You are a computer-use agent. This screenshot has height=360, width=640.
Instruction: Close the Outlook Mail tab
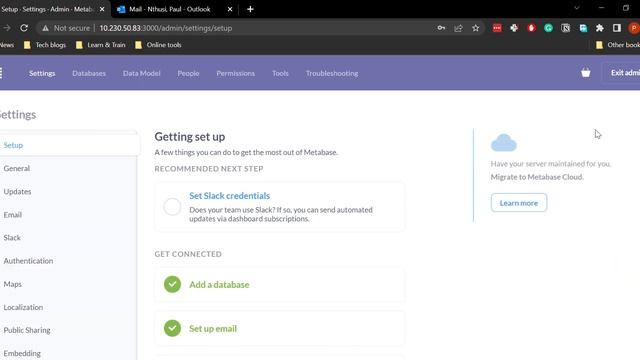(x=230, y=9)
